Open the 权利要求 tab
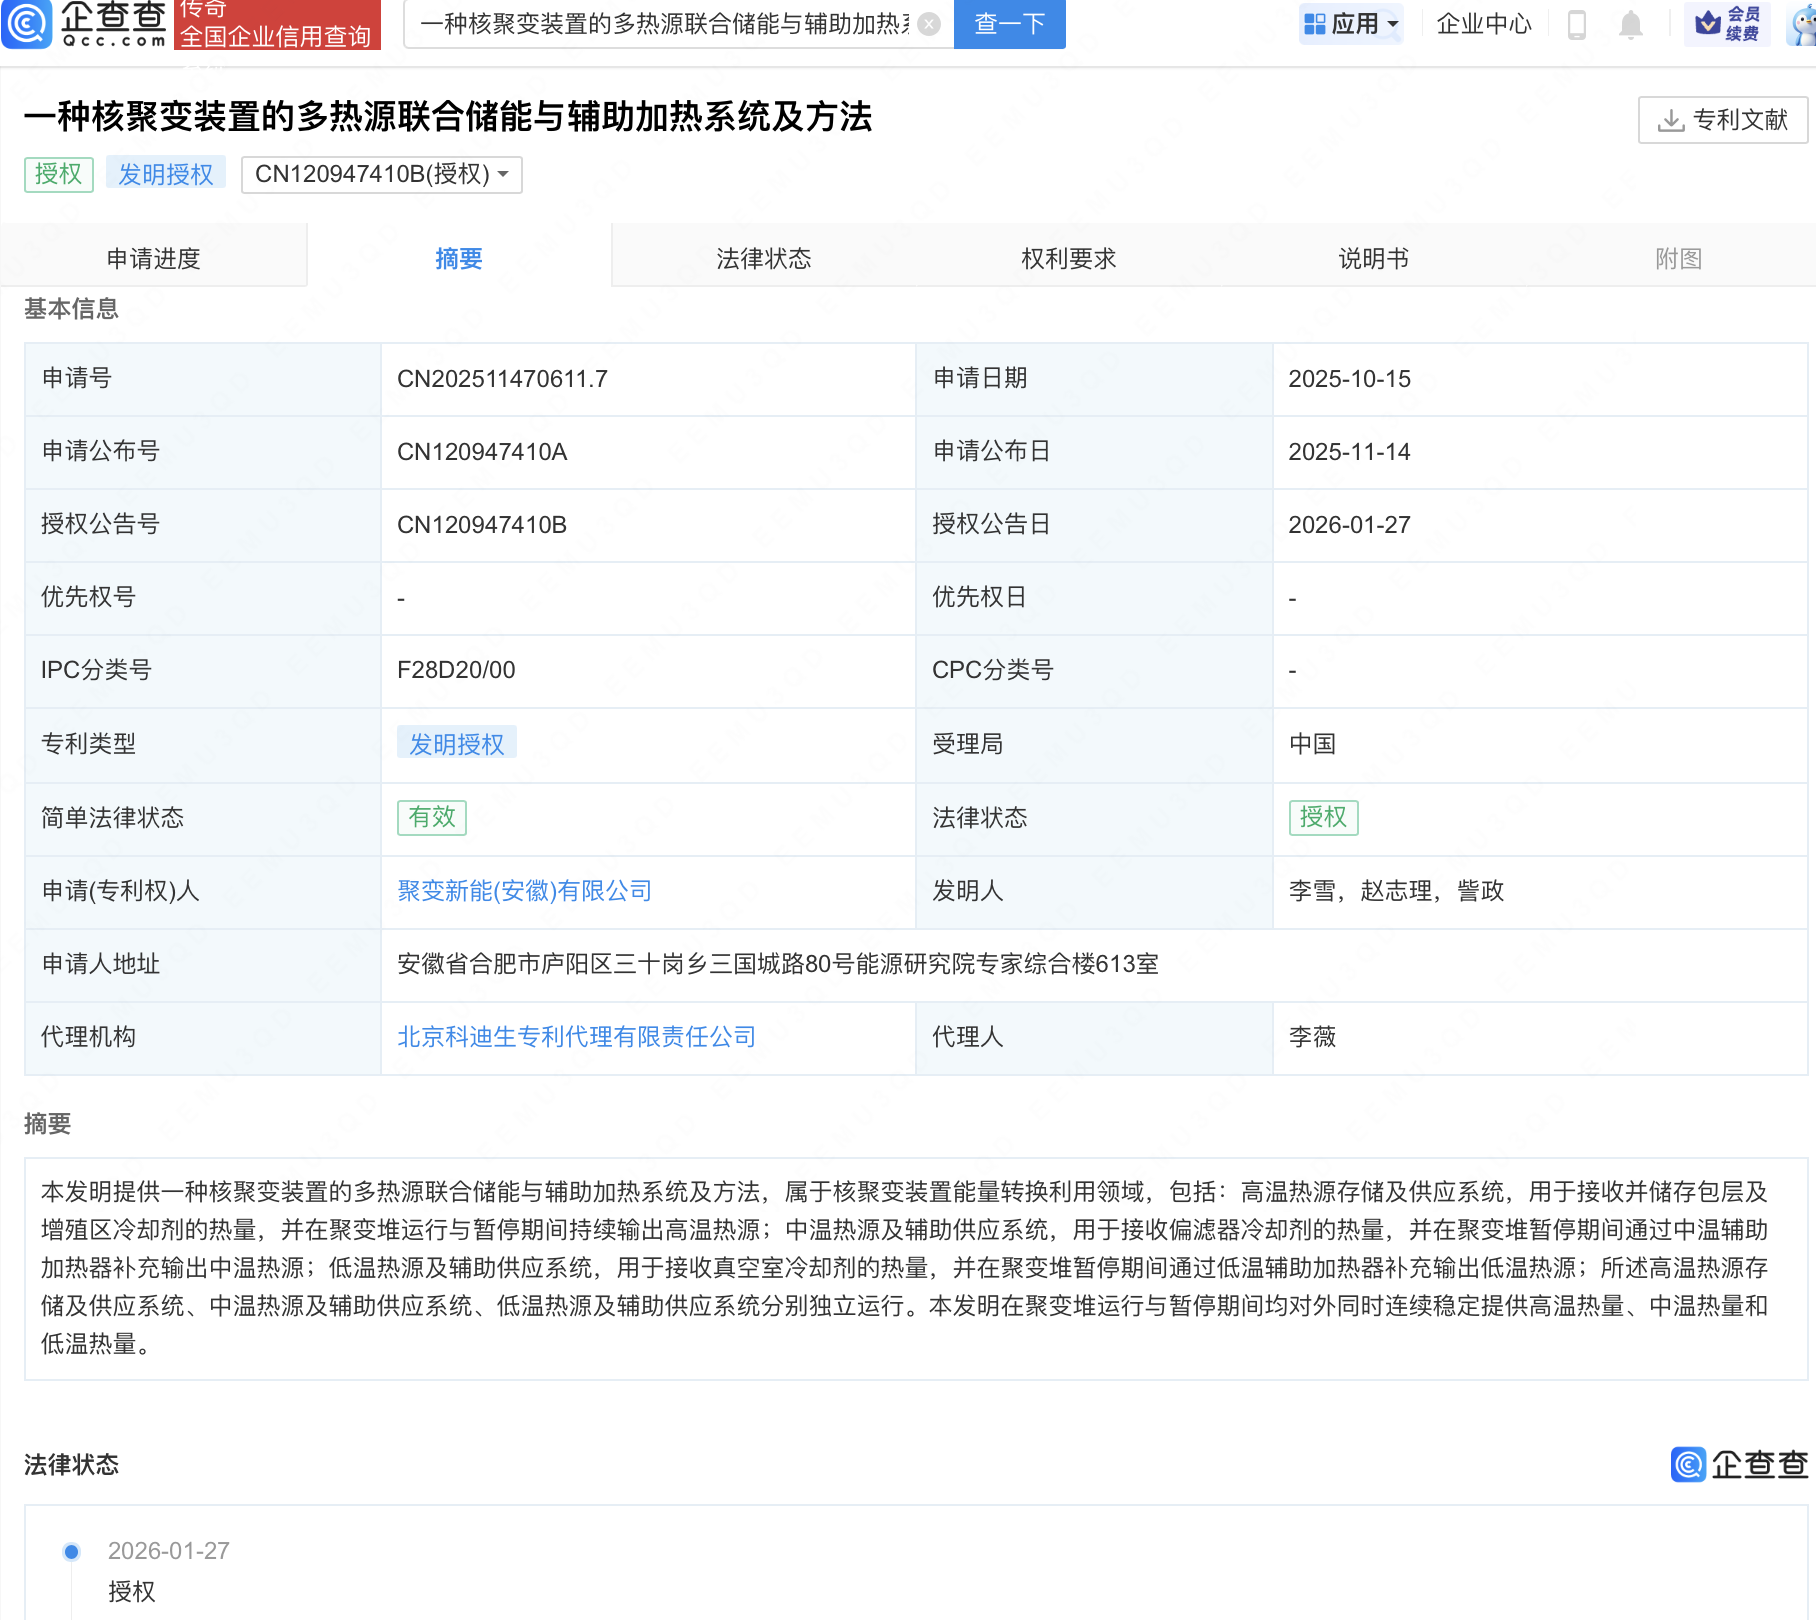This screenshot has height=1620, width=1816. [x=1068, y=259]
